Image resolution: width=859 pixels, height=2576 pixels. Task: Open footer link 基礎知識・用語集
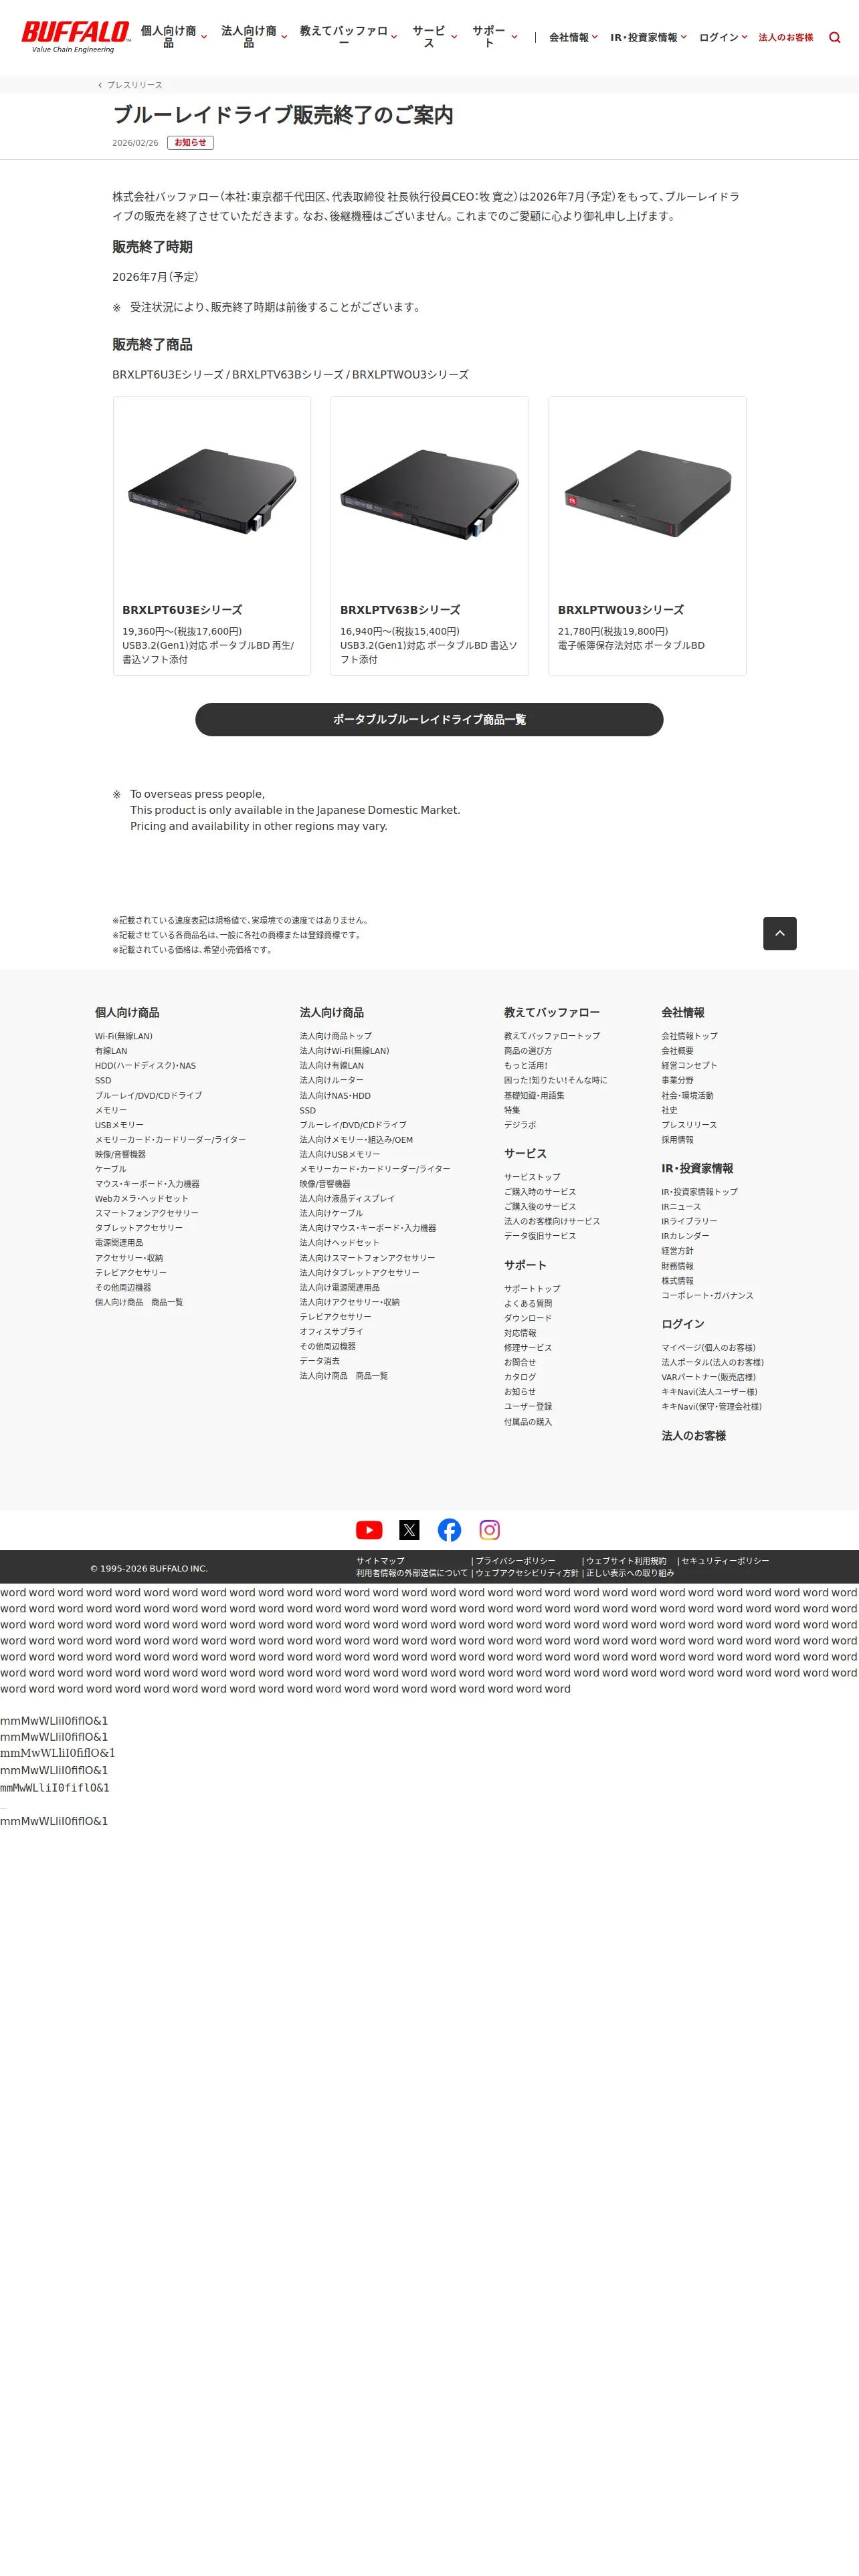534,1095
